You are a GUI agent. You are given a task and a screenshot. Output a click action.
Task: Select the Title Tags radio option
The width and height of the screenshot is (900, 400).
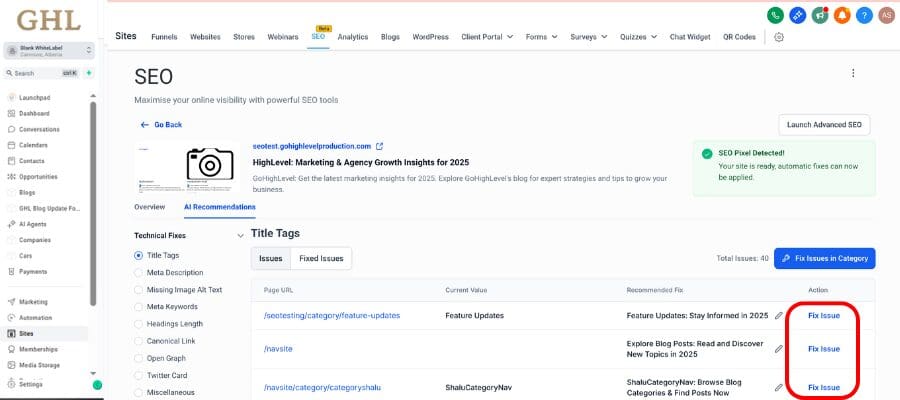138,255
